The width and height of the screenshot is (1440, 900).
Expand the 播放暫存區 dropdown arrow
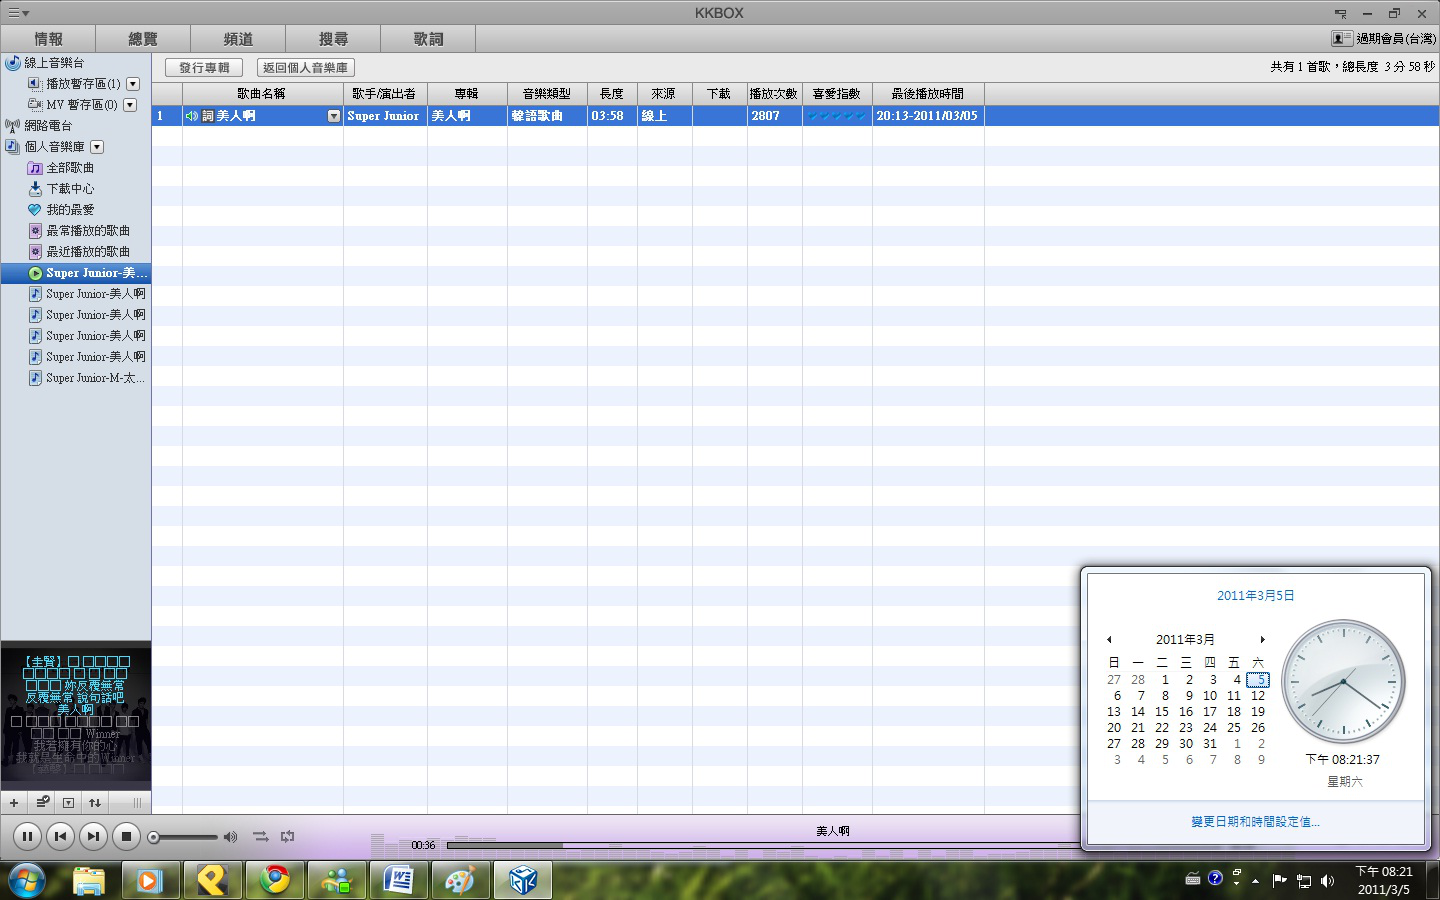coord(133,84)
